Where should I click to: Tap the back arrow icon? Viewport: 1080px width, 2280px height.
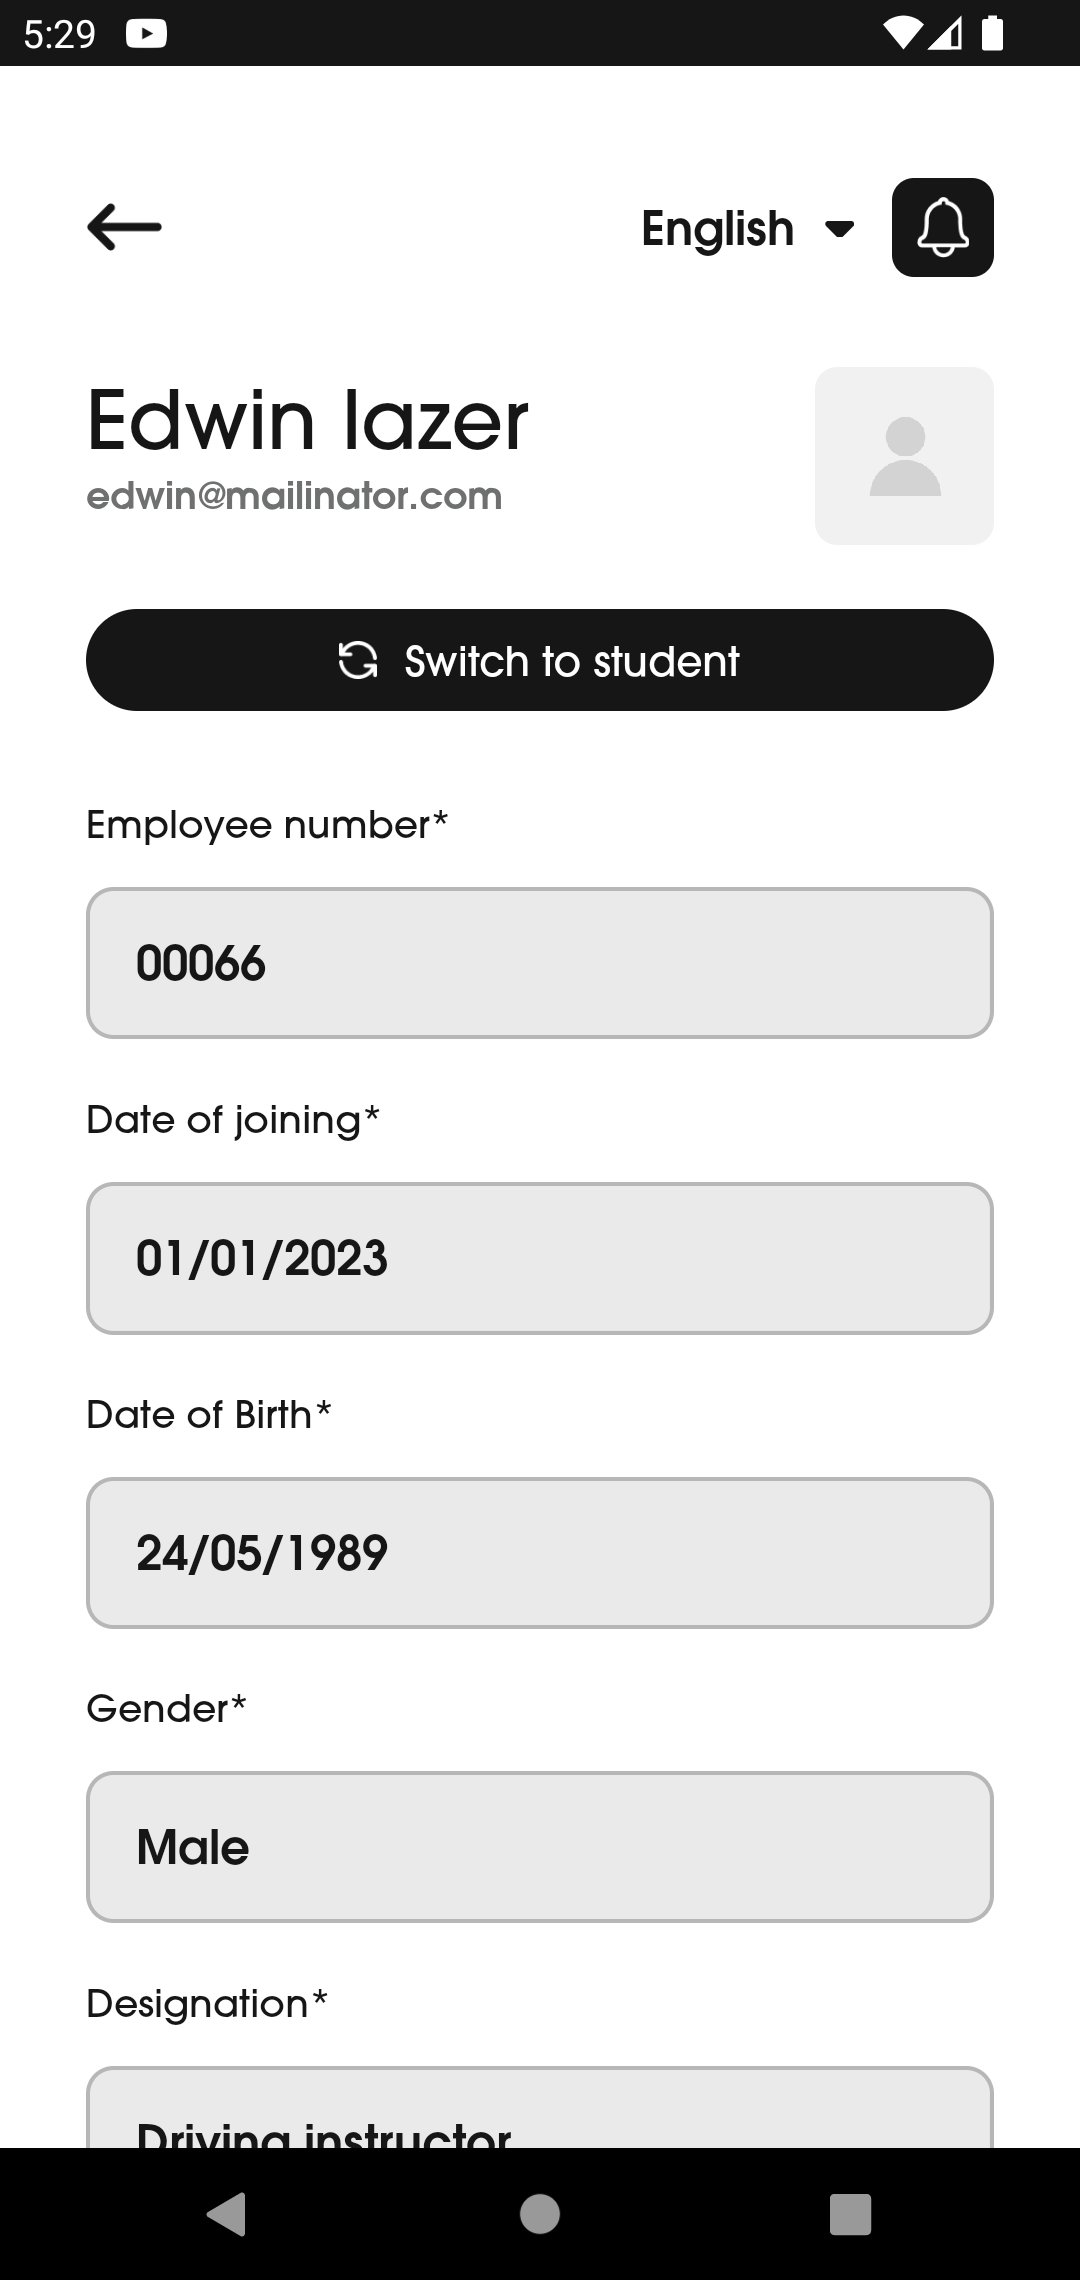[124, 227]
